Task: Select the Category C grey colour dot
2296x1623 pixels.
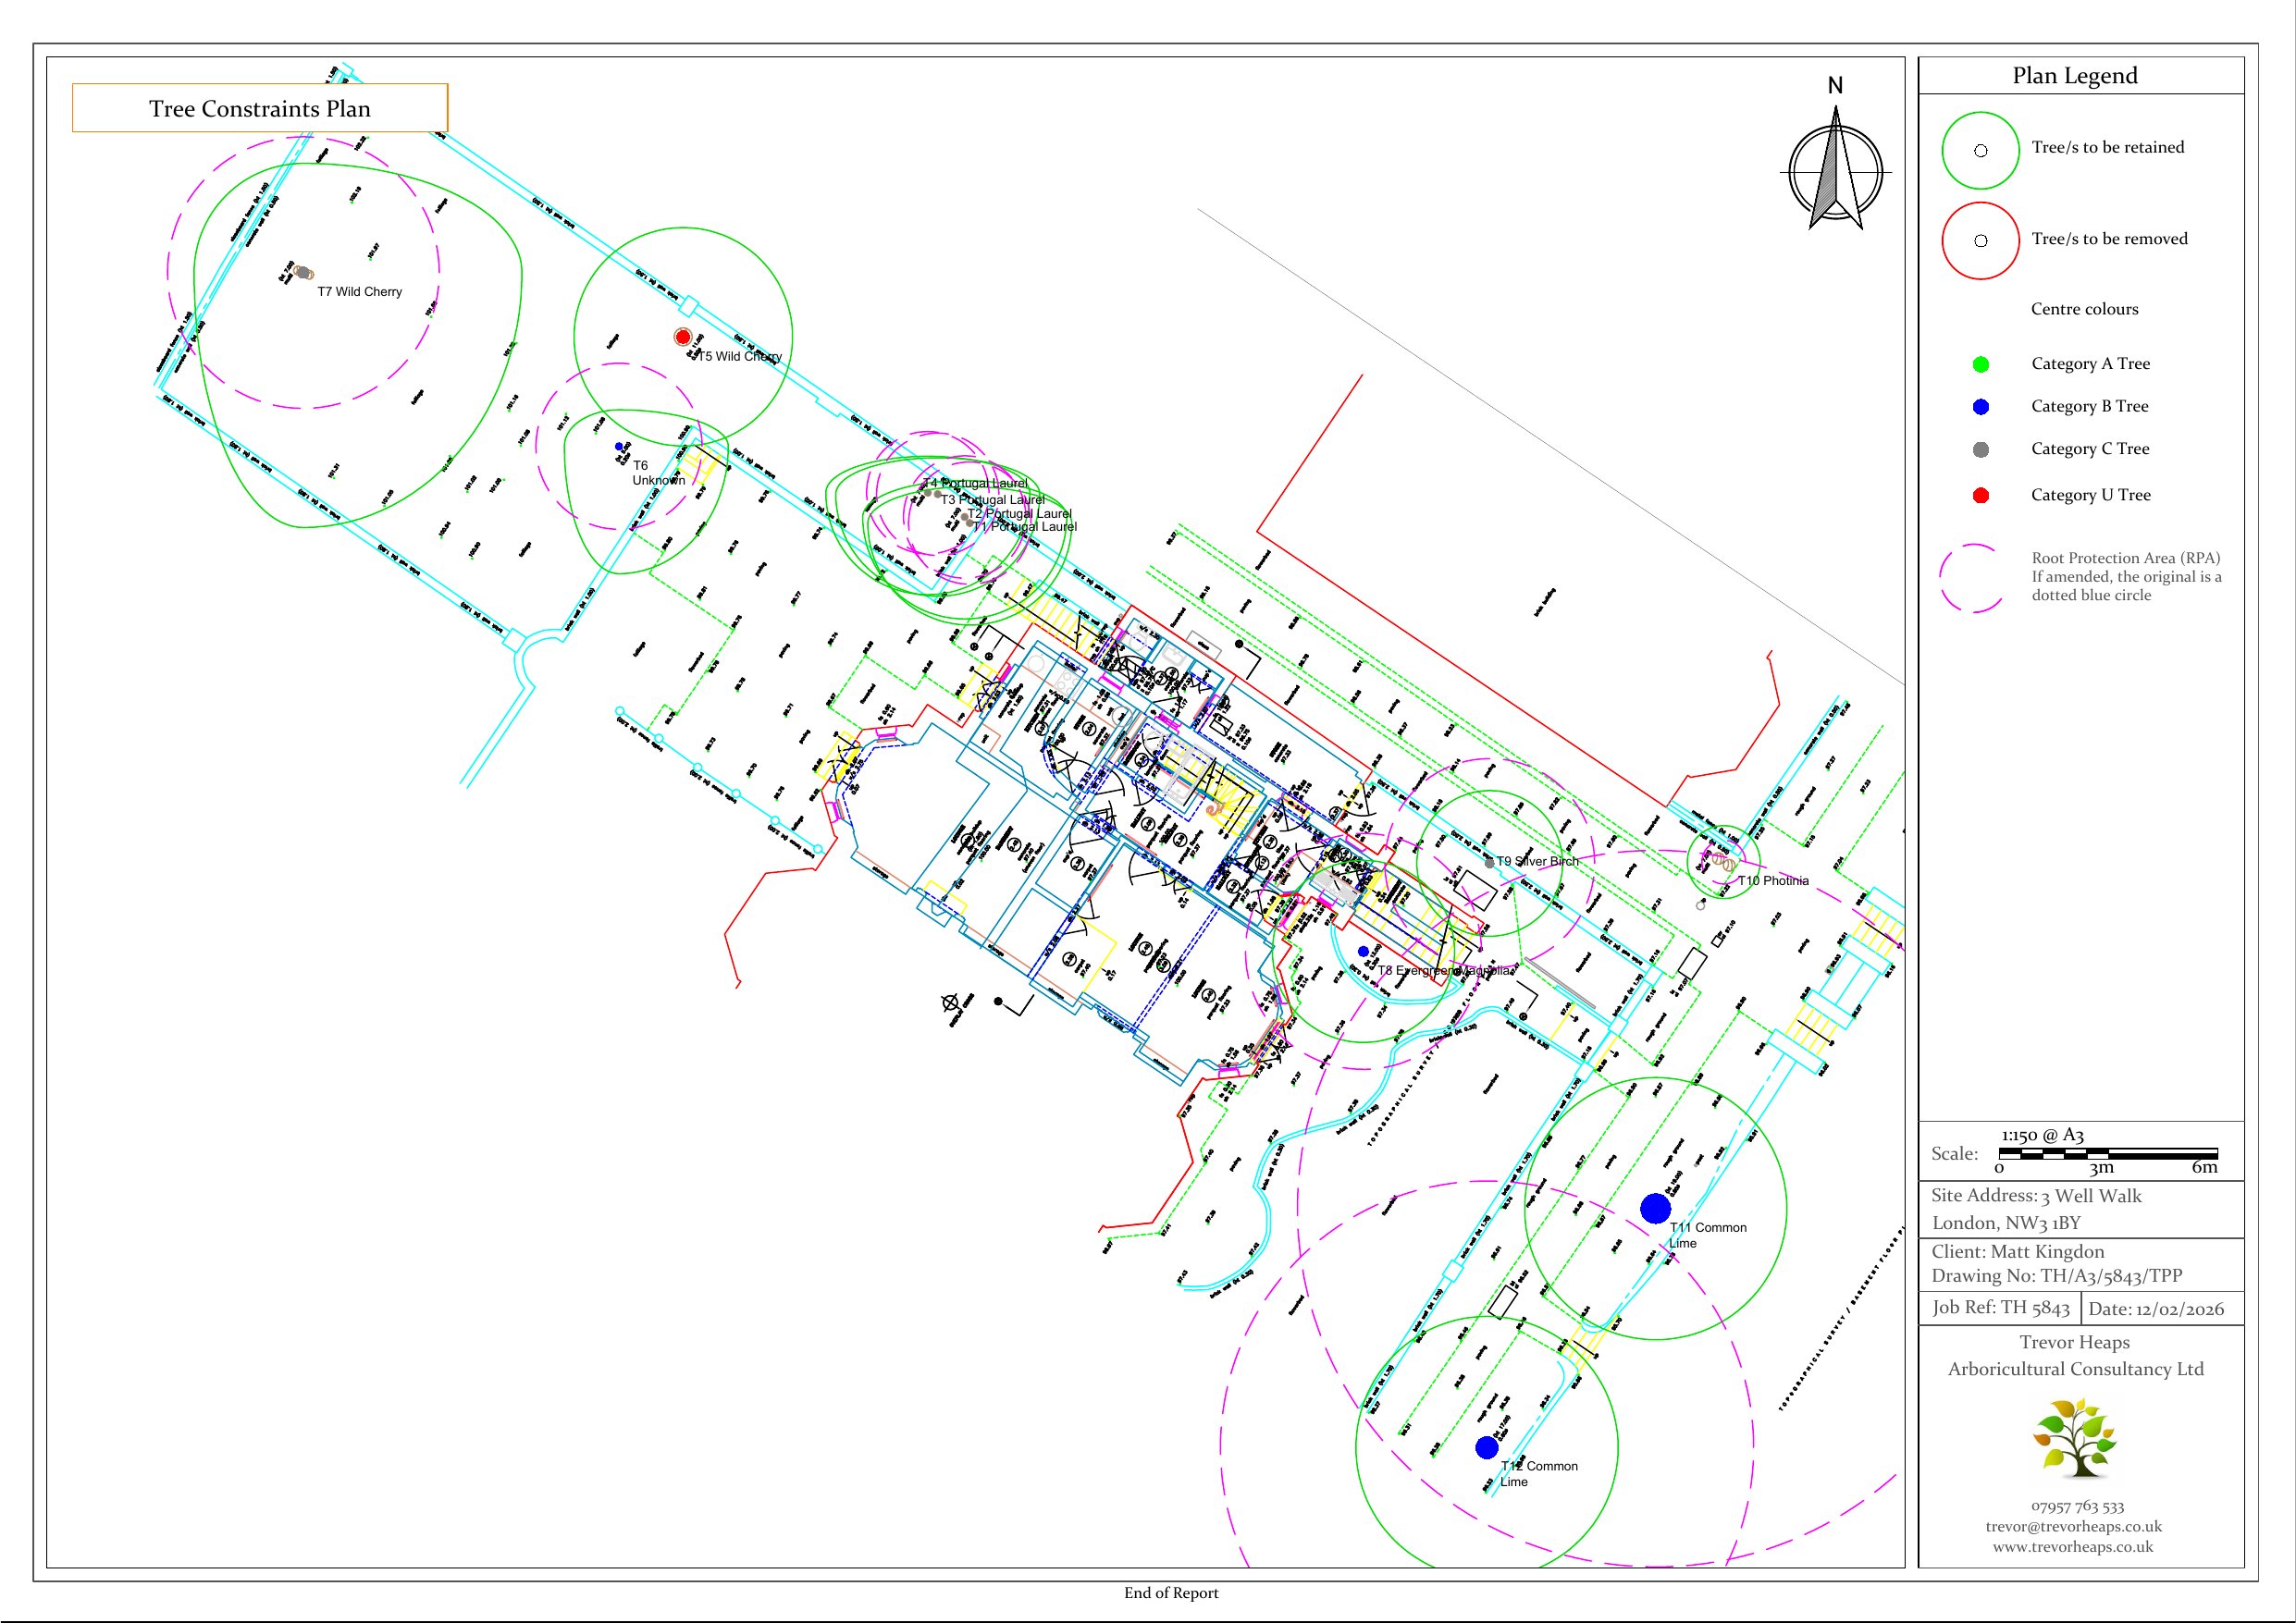Action: pyautogui.click(x=1980, y=450)
